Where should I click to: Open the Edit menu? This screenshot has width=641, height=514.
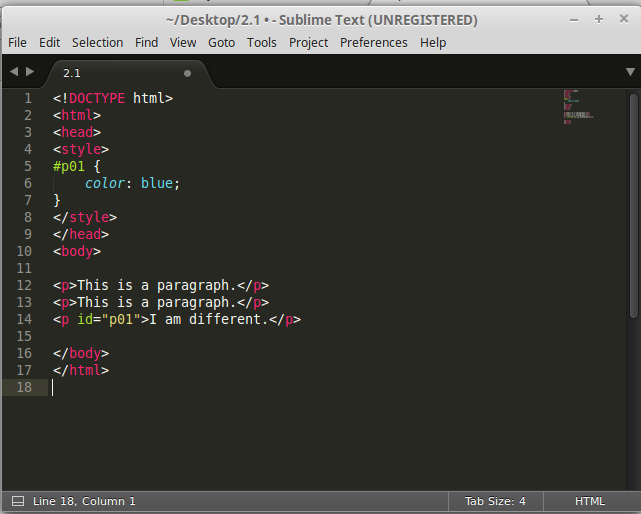49,42
